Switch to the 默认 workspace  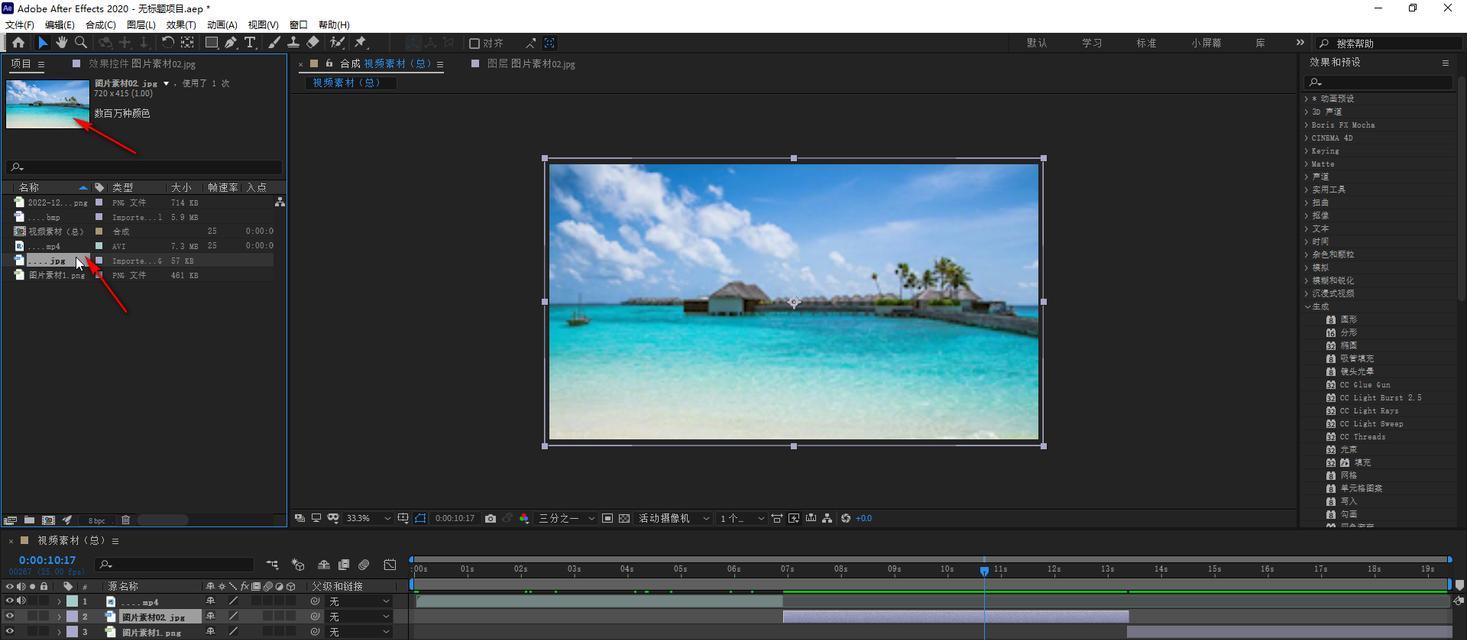coord(1037,43)
